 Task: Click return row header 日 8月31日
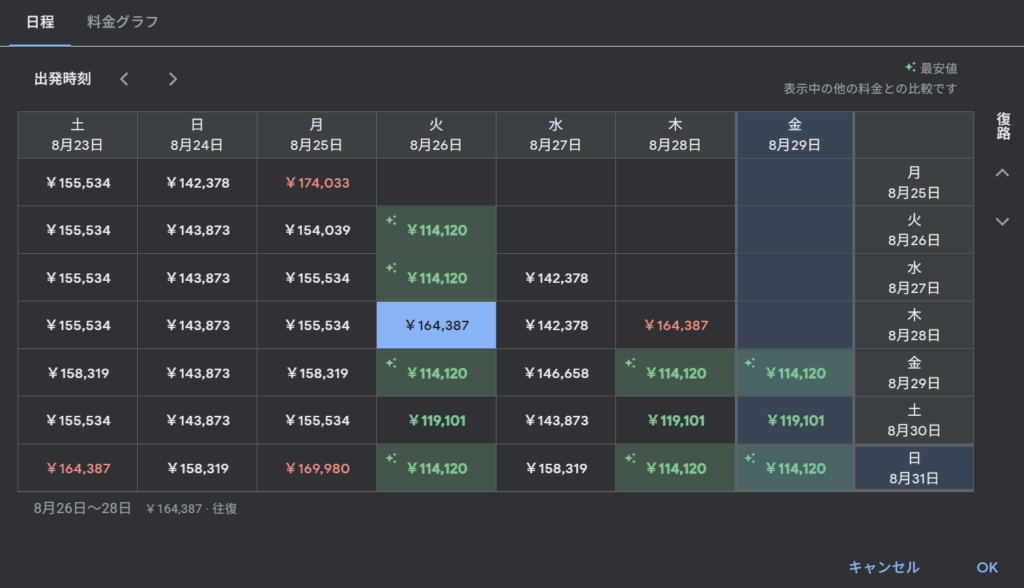coord(914,468)
